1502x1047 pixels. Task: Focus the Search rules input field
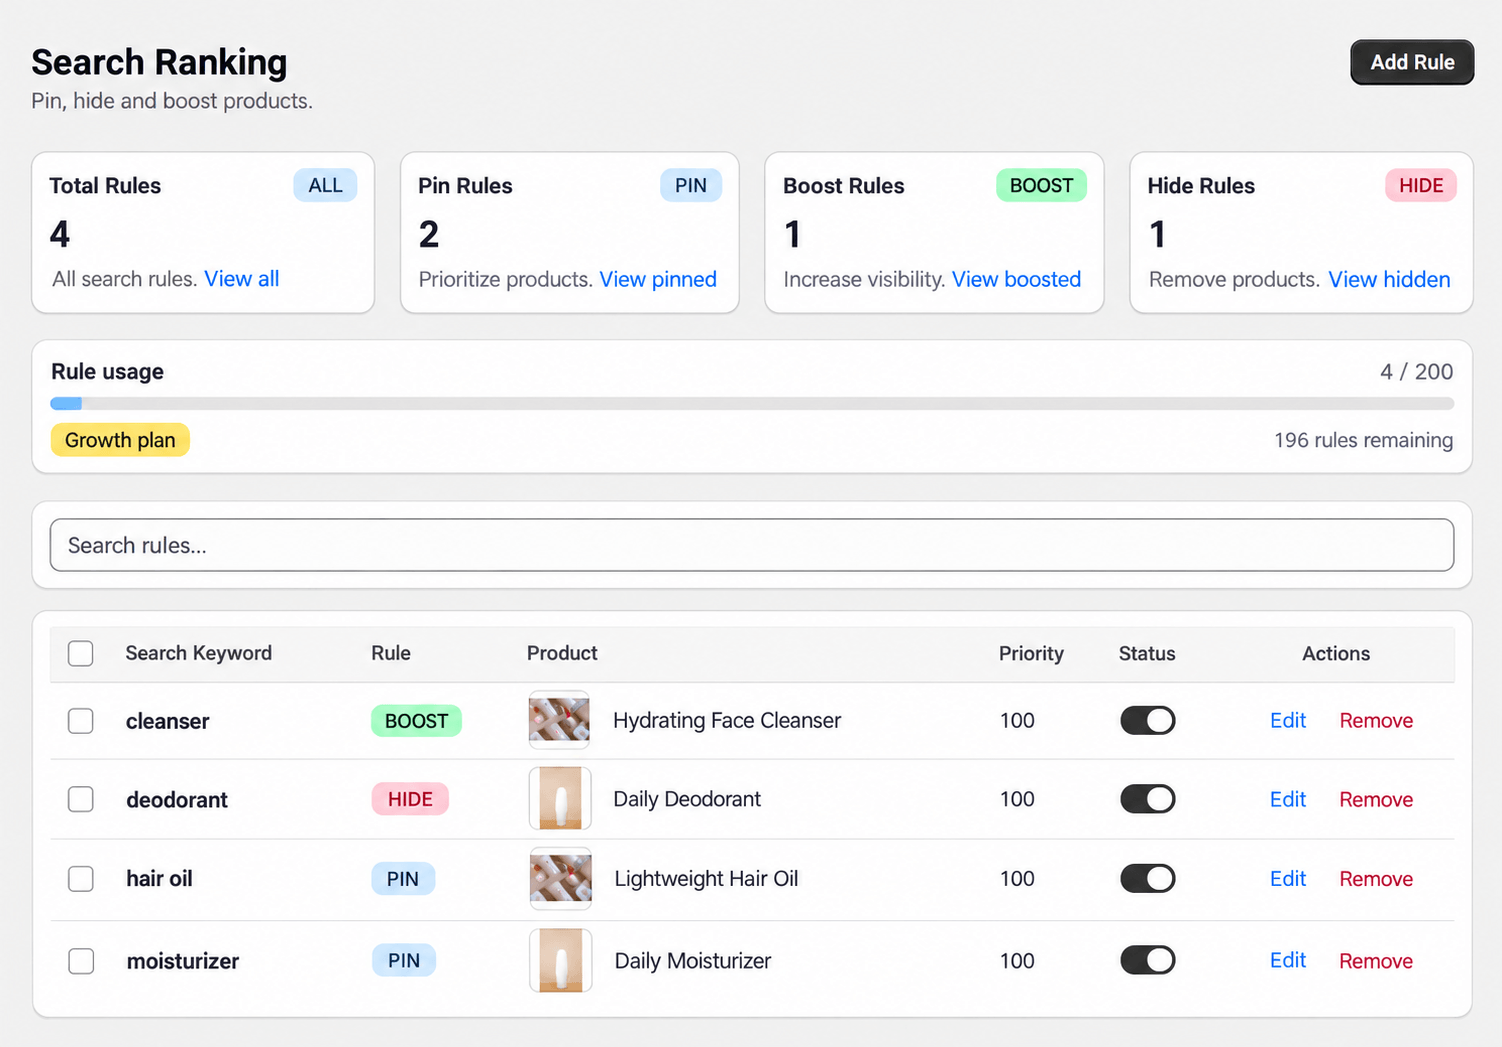click(752, 545)
